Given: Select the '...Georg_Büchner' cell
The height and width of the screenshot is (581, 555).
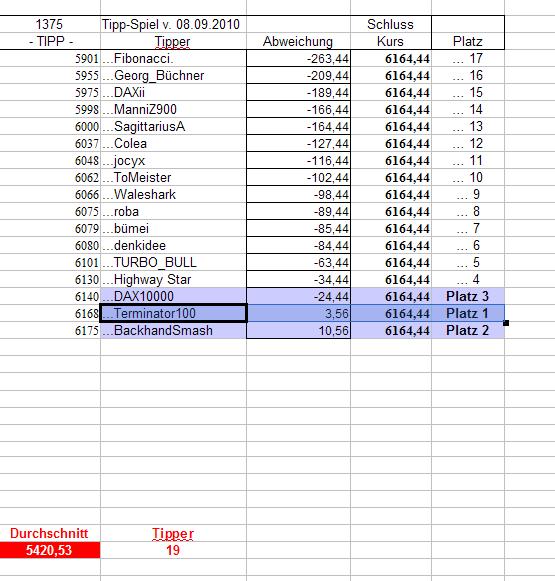Looking at the screenshot, I should [173, 76].
